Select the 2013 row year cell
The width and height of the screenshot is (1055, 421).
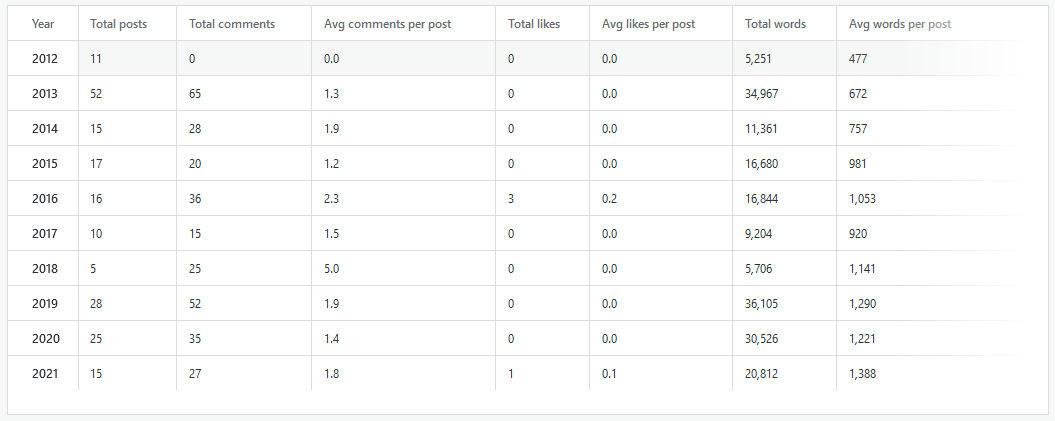click(x=44, y=94)
